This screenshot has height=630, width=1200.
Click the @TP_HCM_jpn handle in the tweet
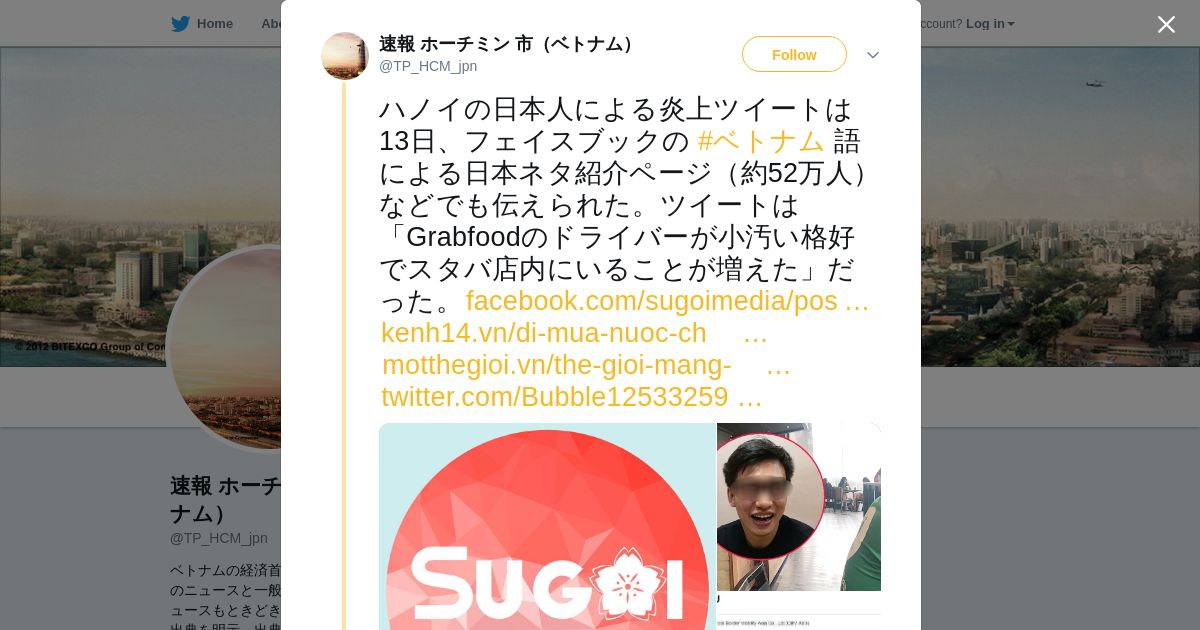[428, 66]
